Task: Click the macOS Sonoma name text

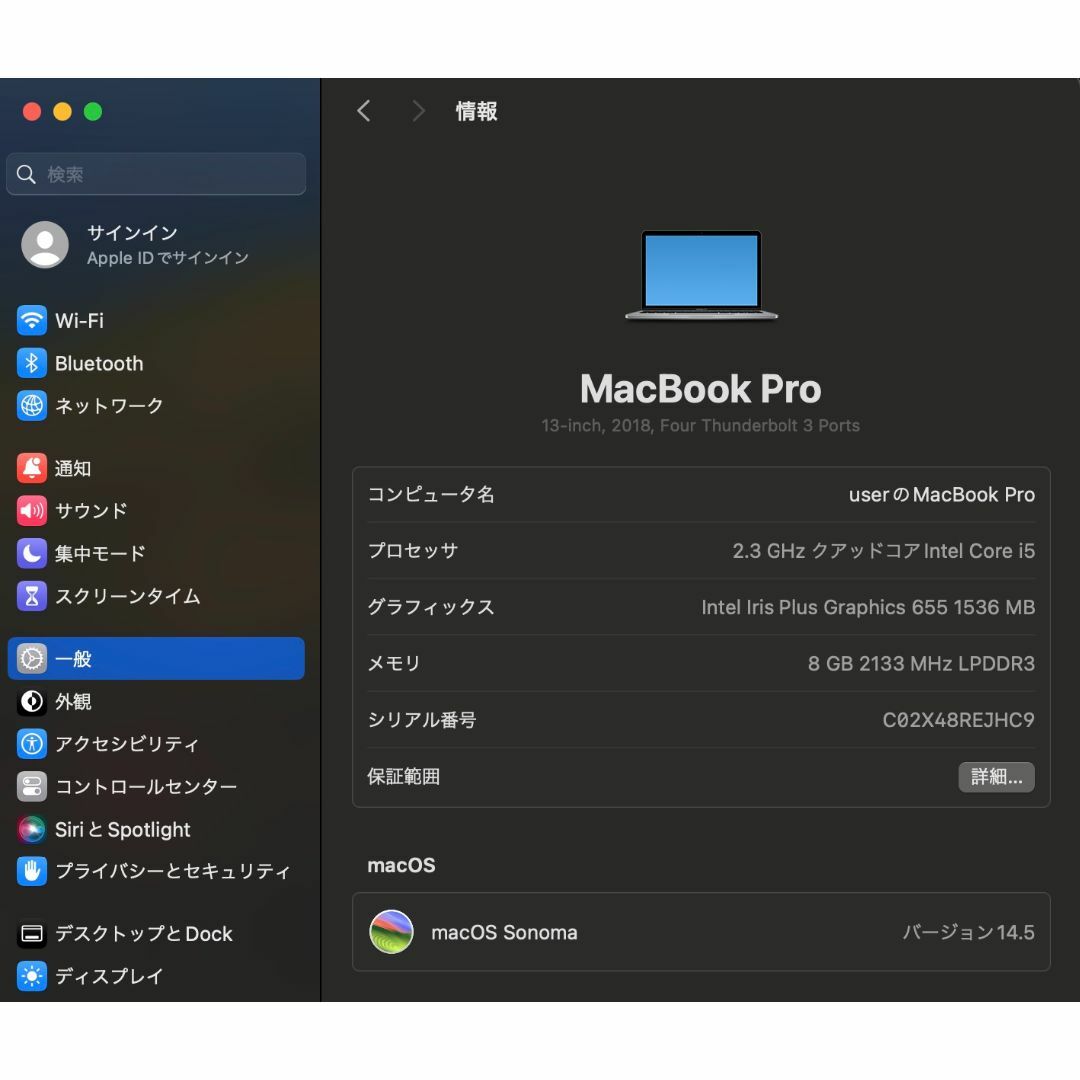Action: [x=504, y=932]
